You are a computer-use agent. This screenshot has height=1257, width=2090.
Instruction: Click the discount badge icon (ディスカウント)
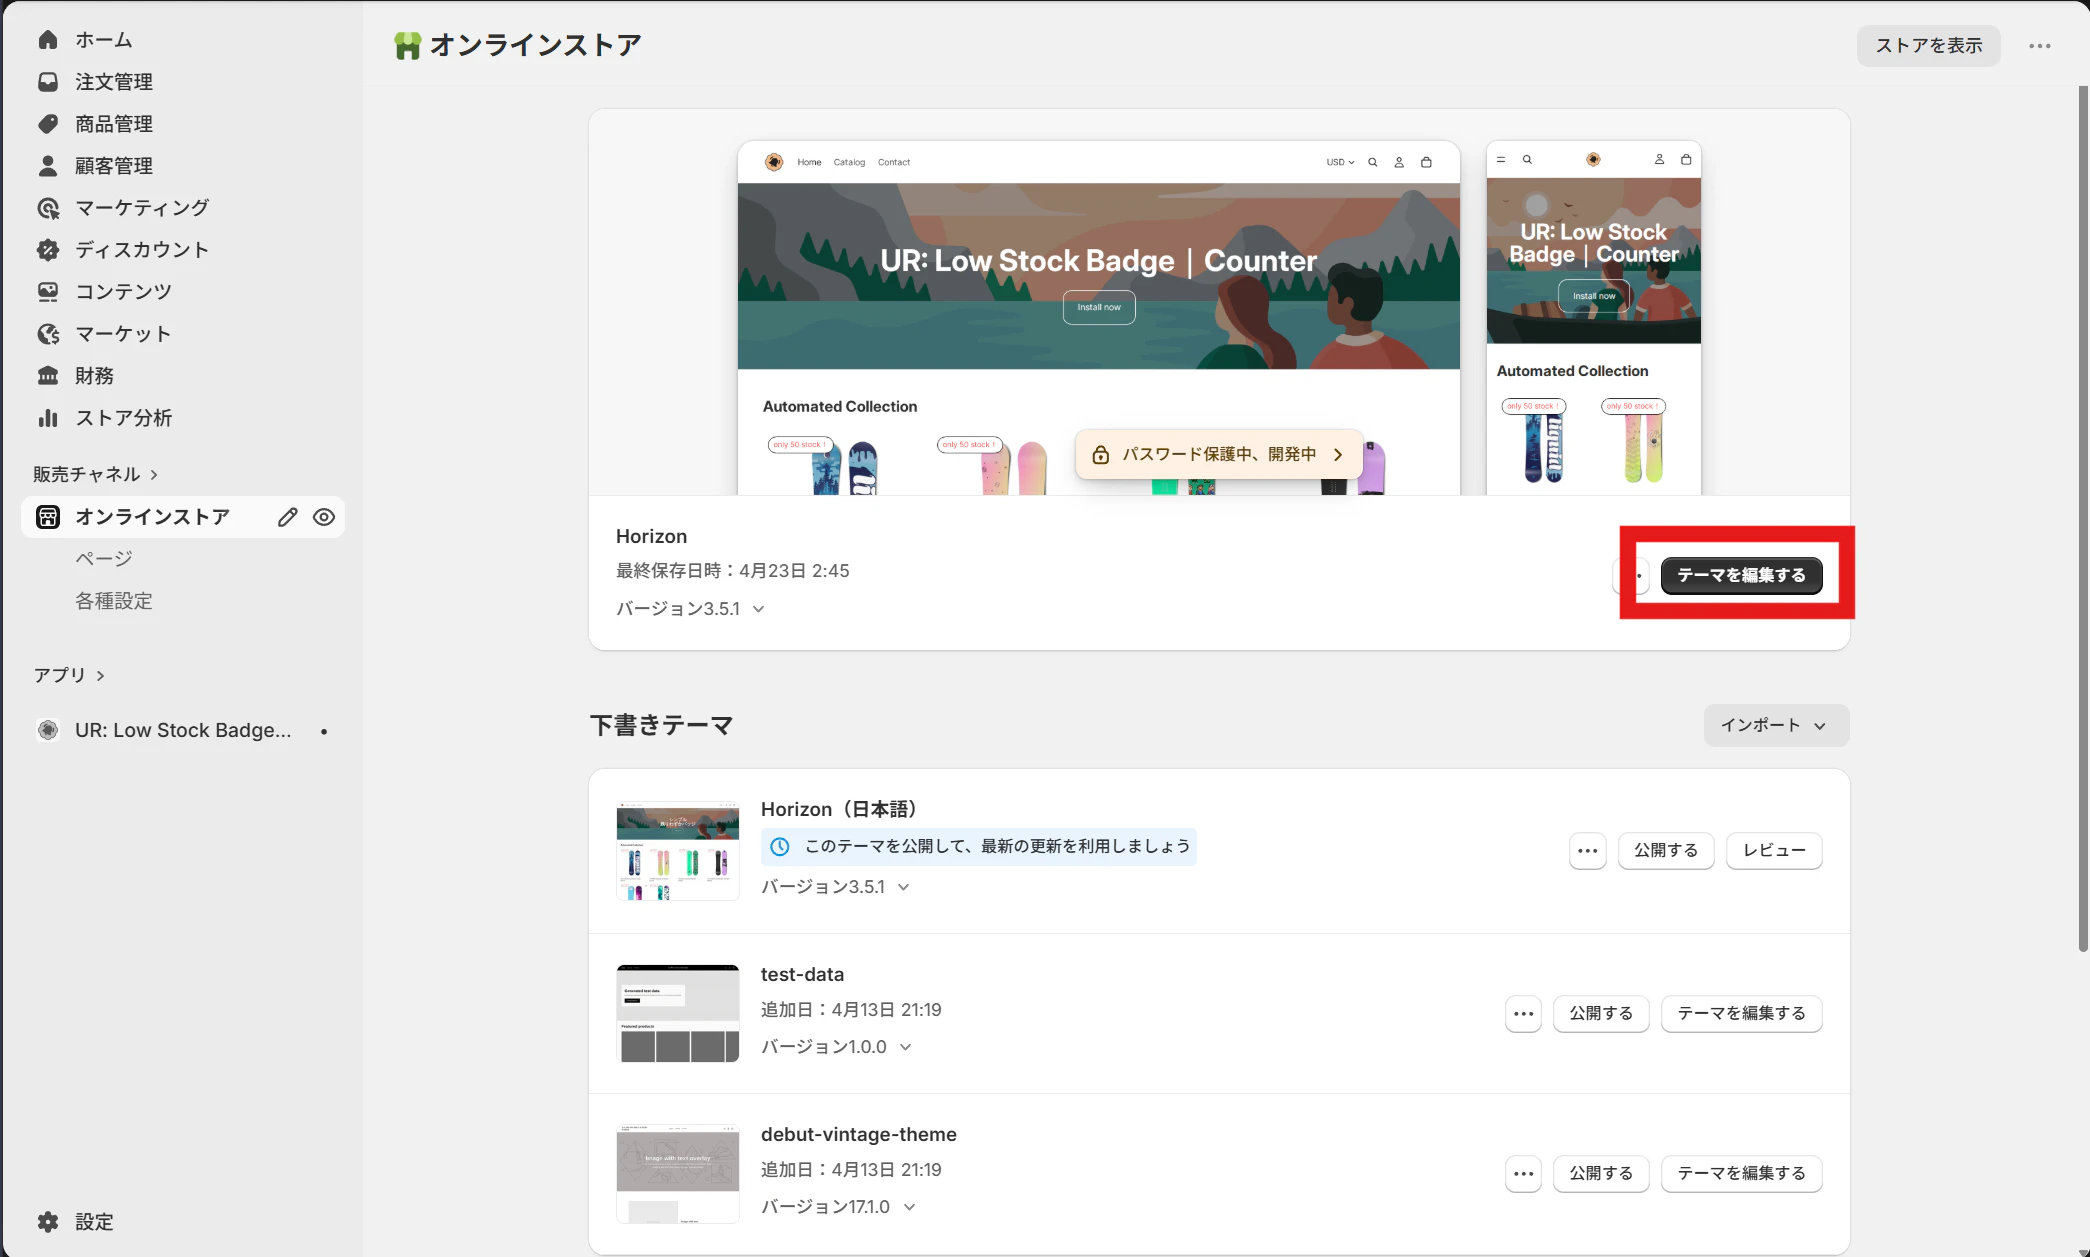point(47,250)
